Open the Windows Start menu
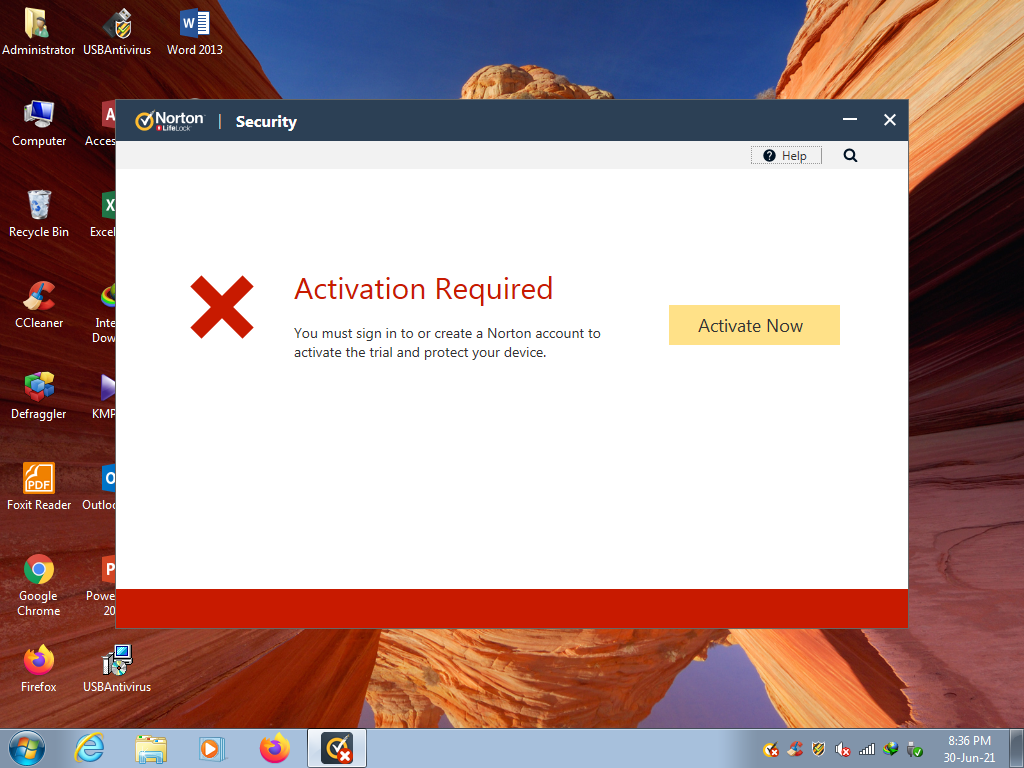 [x=27, y=748]
